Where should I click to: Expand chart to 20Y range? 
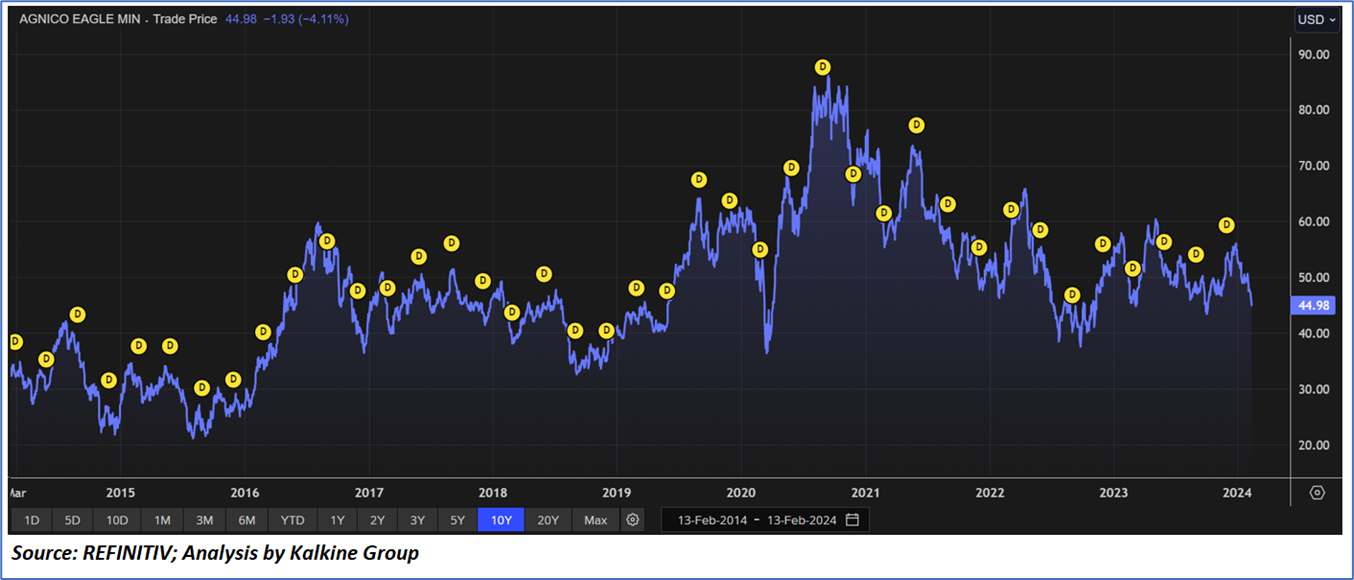(x=548, y=520)
